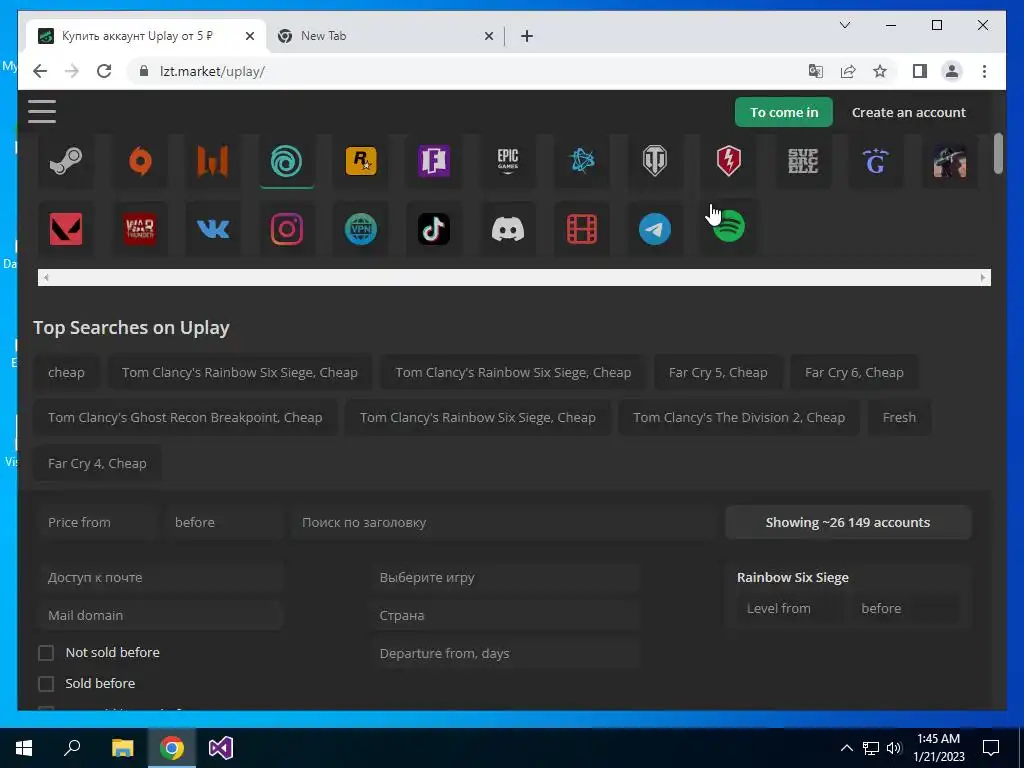This screenshot has width=1024, height=768.
Task: Open the red film strip category icon
Action: coord(581,229)
